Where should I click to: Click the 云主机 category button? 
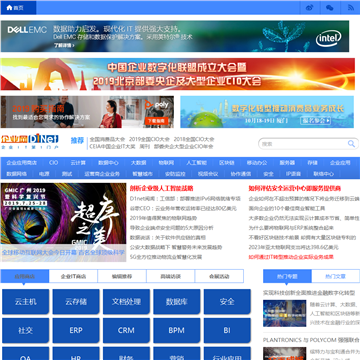pyautogui.click(x=26, y=302)
